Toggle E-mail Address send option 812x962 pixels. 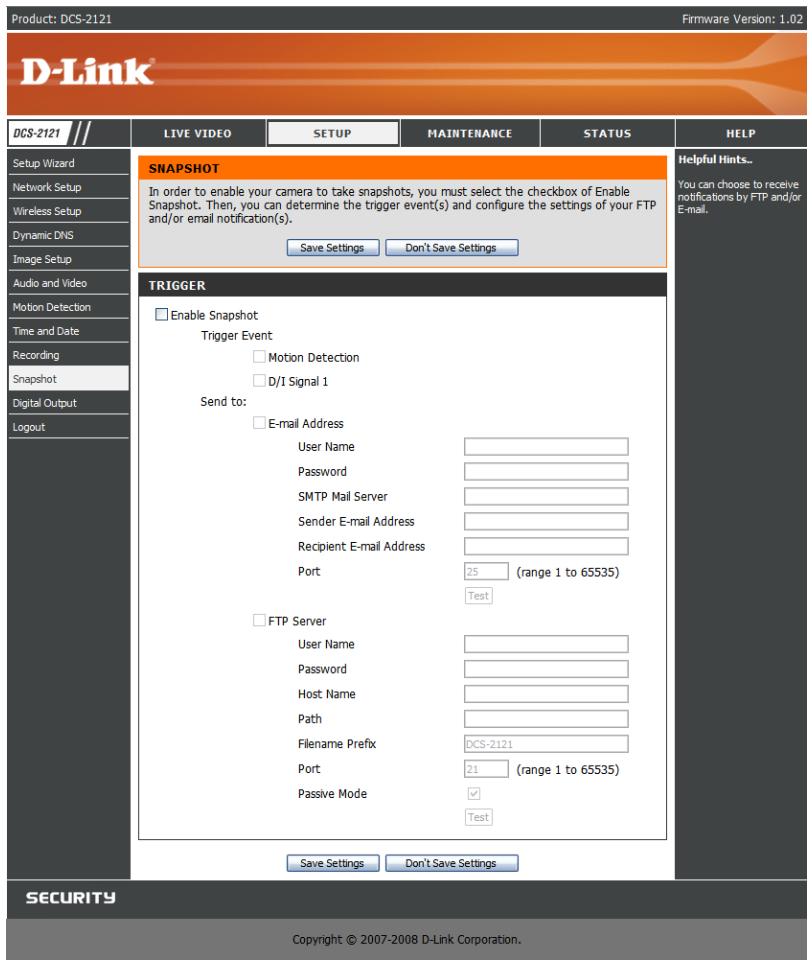pyautogui.click(x=259, y=423)
